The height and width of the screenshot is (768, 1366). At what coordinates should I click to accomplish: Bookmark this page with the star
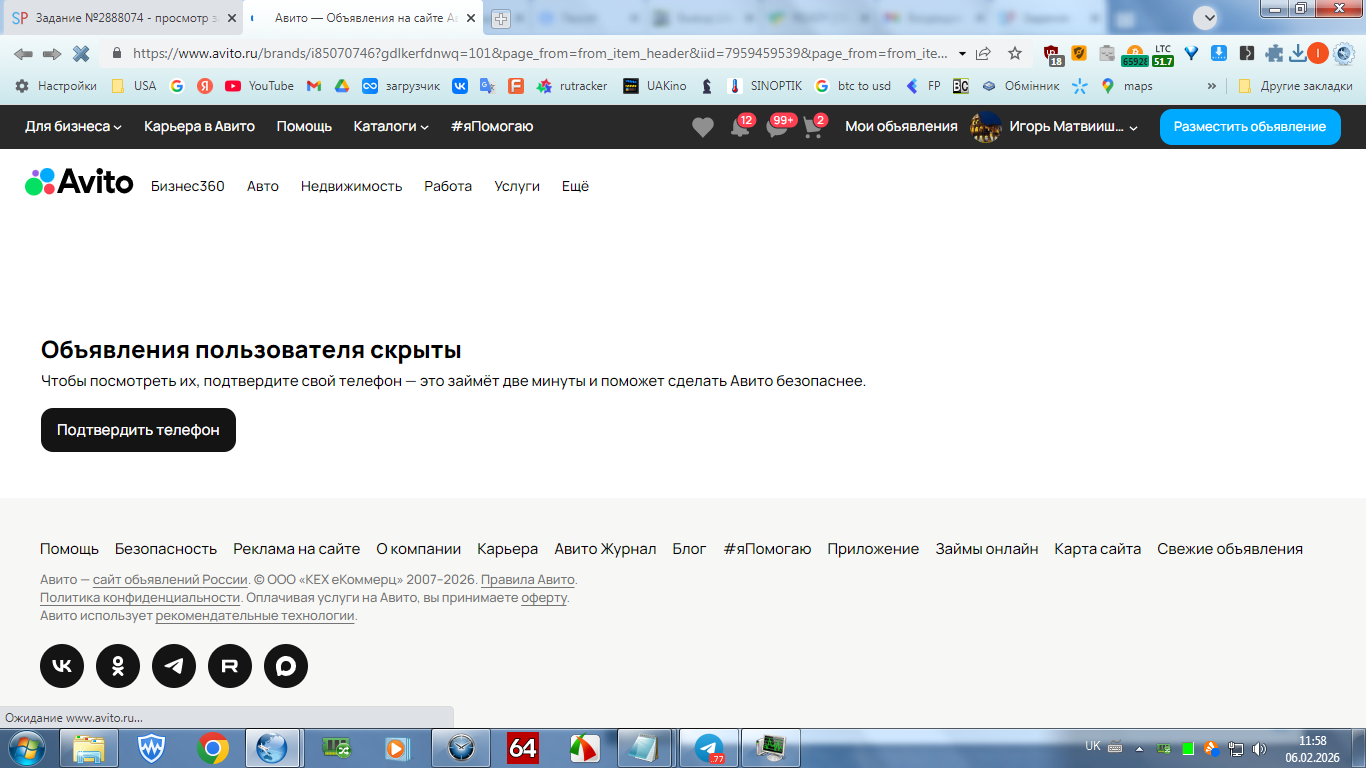coord(1015,54)
